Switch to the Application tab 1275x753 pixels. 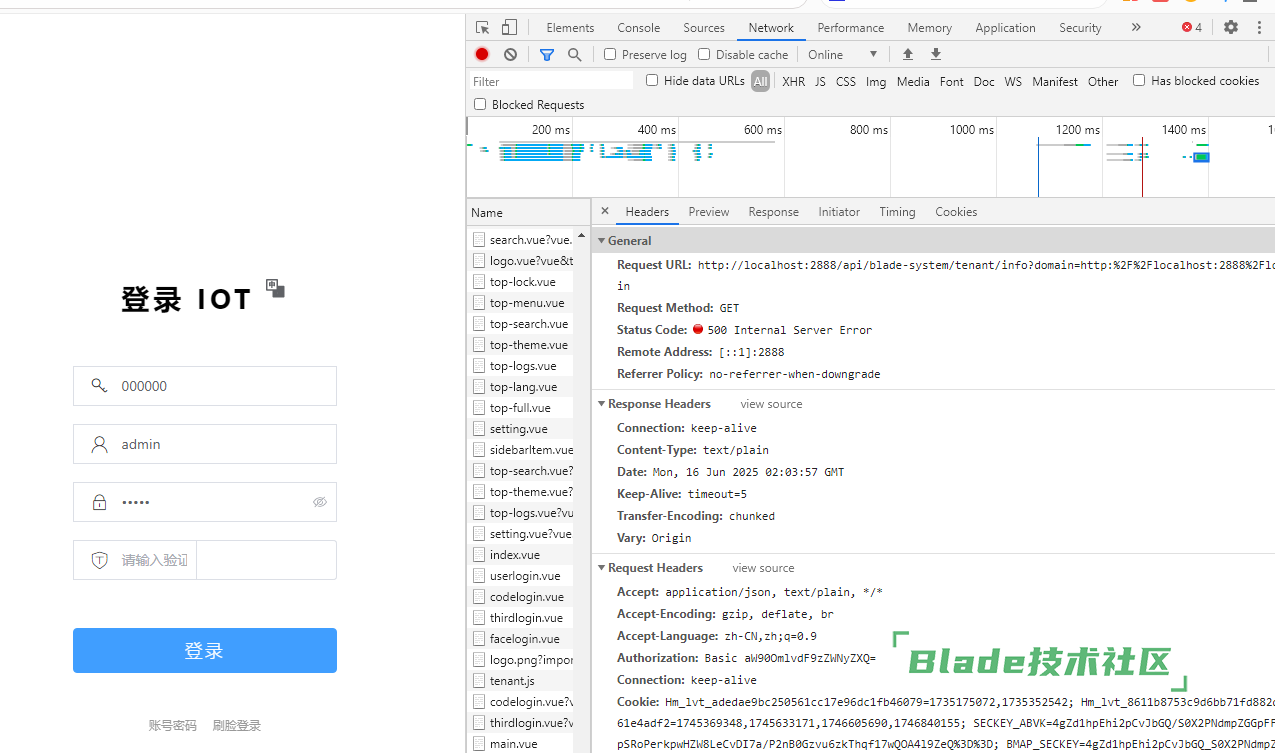pyautogui.click(x=1005, y=28)
